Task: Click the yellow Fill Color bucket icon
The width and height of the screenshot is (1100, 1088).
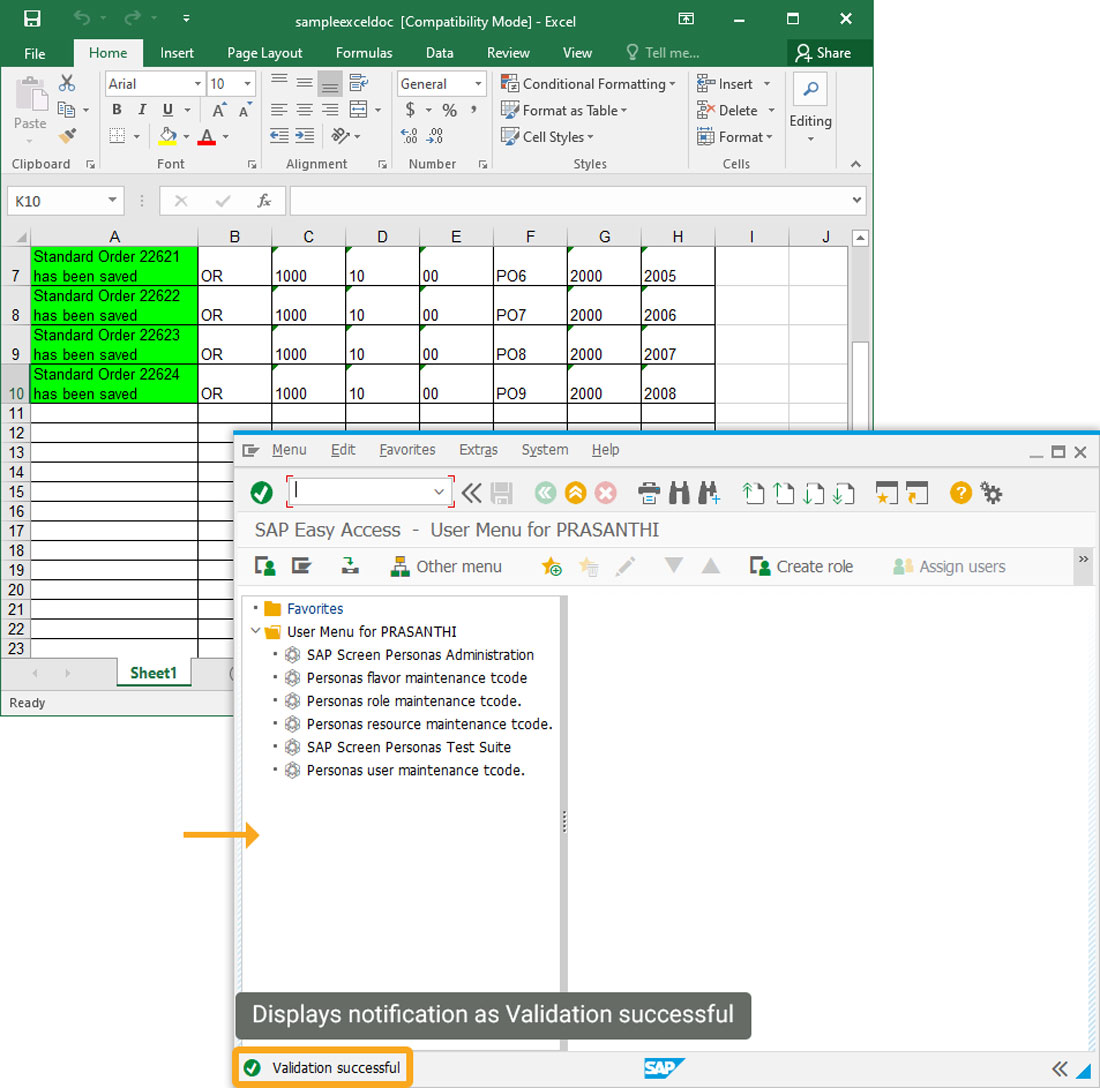Action: click(x=168, y=135)
